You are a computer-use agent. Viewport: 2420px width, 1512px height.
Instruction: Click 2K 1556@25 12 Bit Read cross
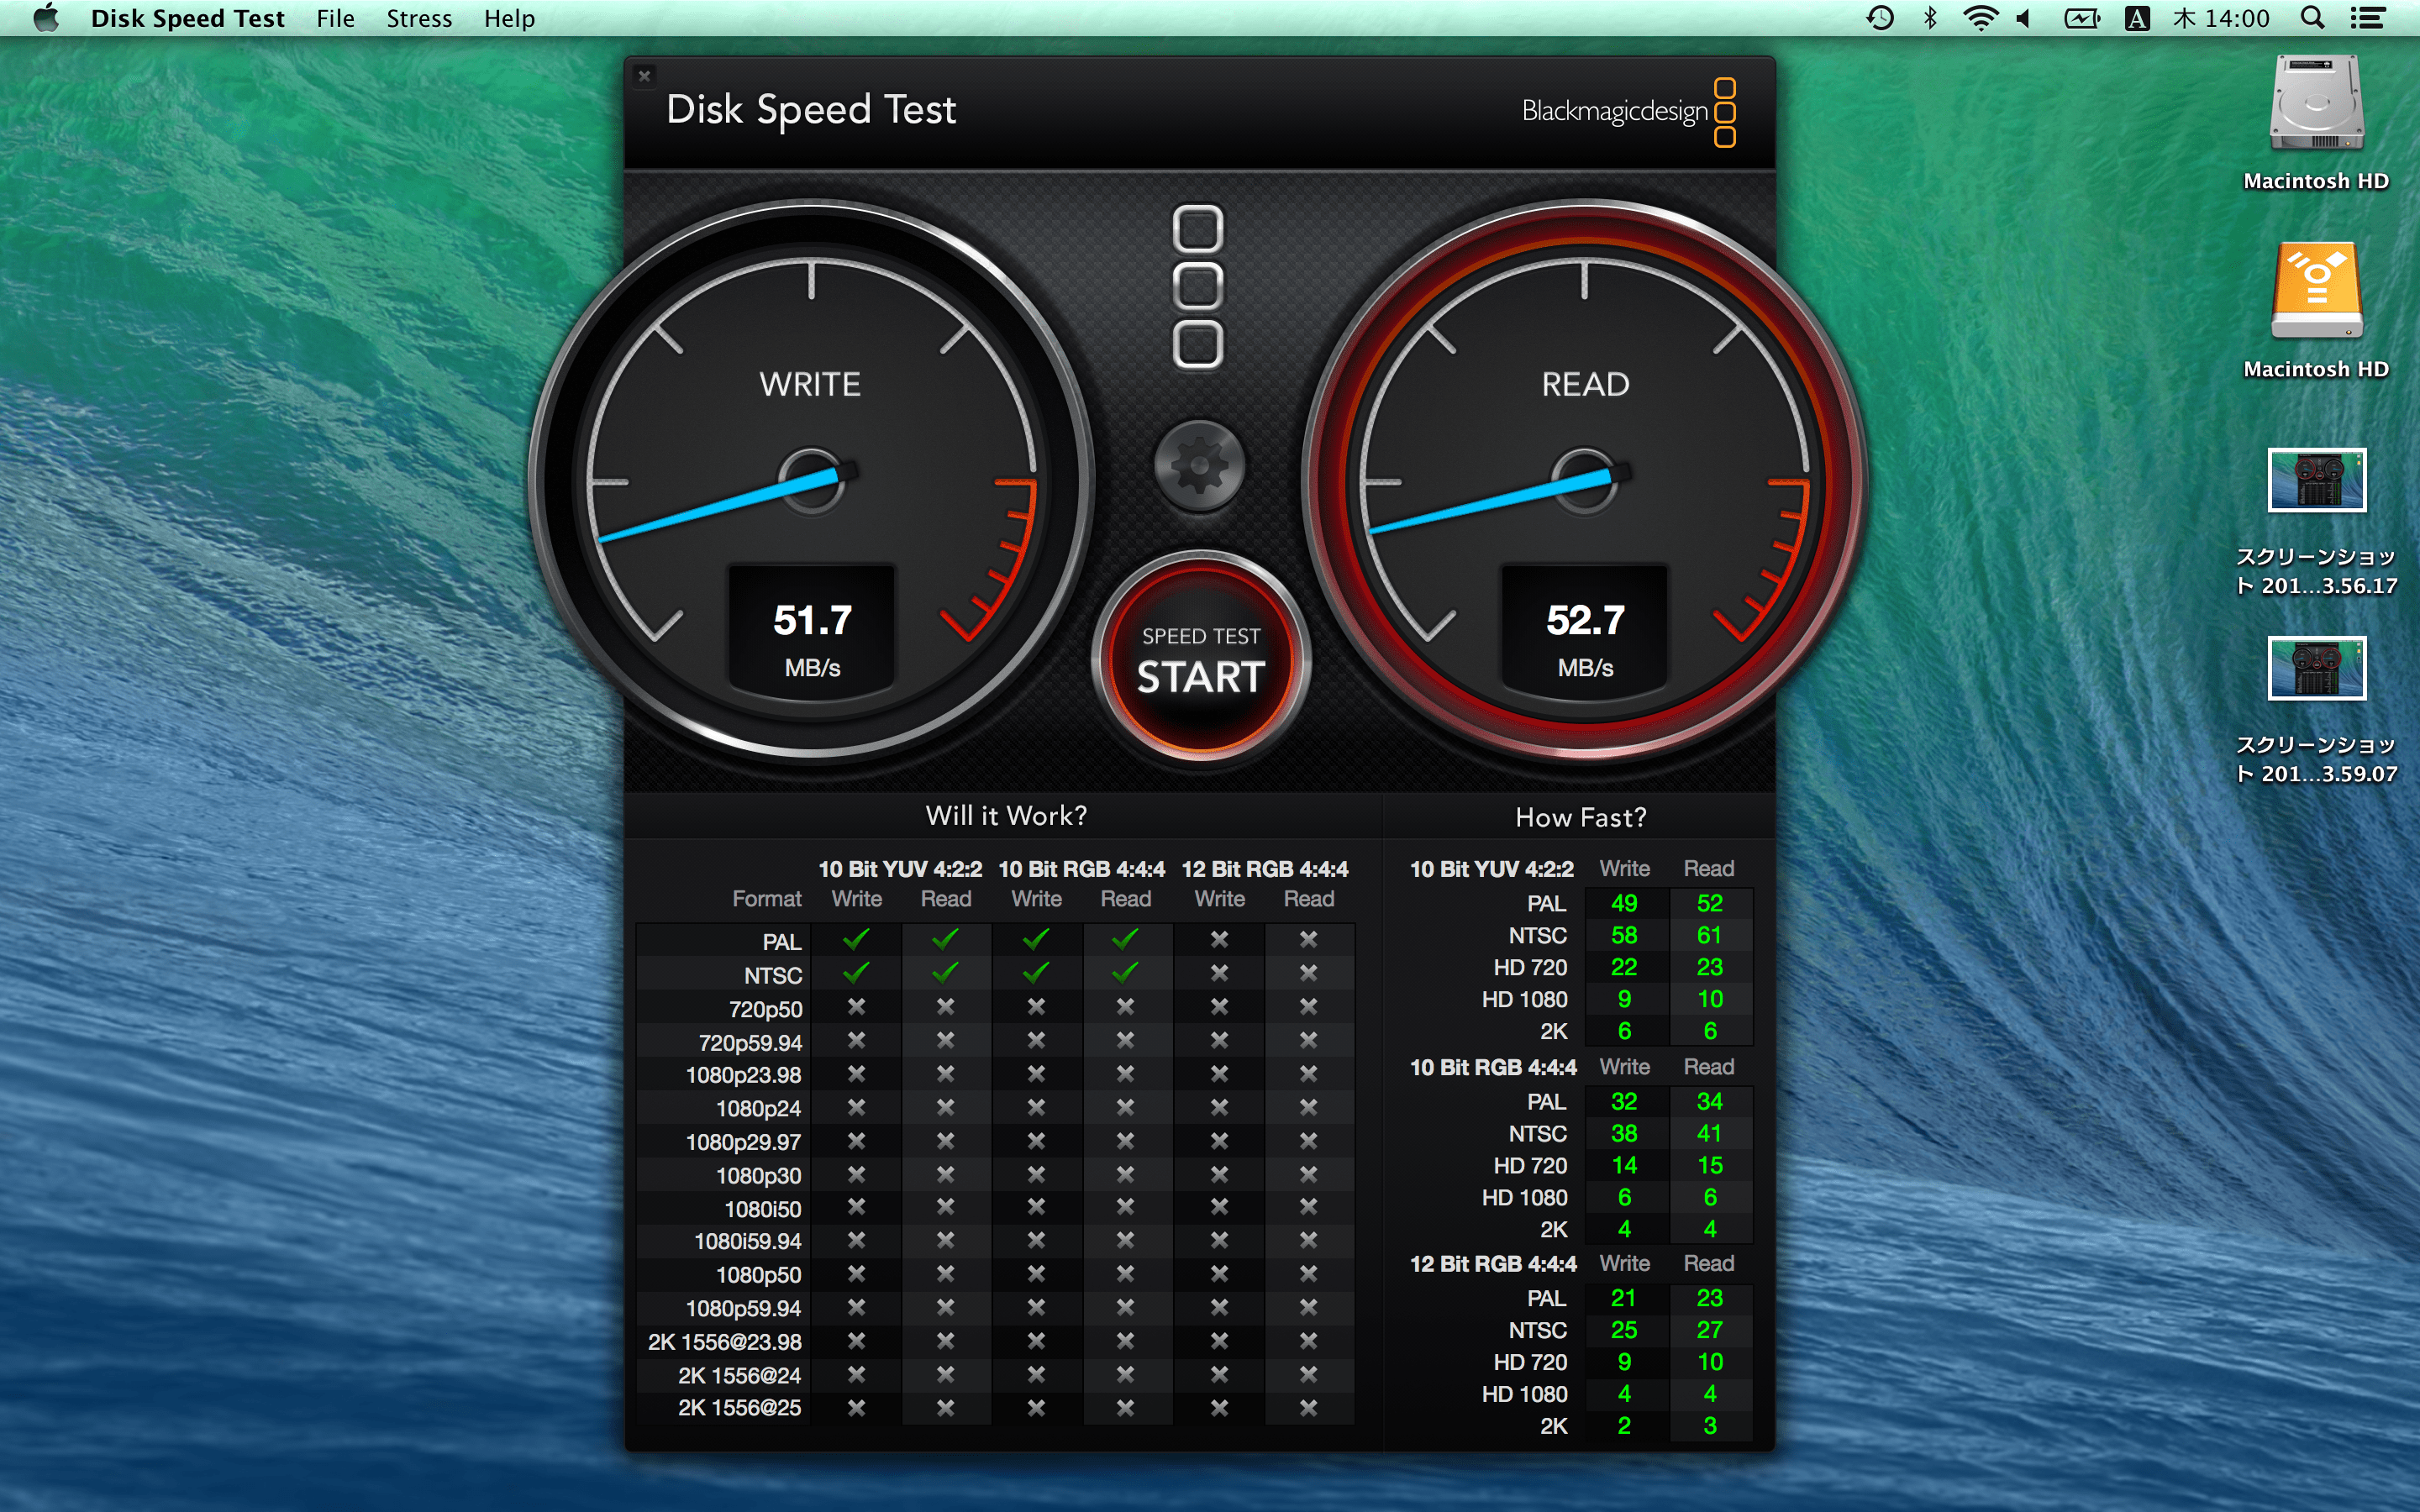point(1308,1407)
